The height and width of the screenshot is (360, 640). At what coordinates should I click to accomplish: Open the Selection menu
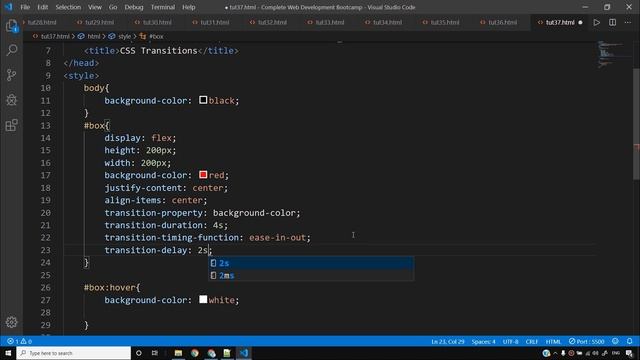[68, 7]
